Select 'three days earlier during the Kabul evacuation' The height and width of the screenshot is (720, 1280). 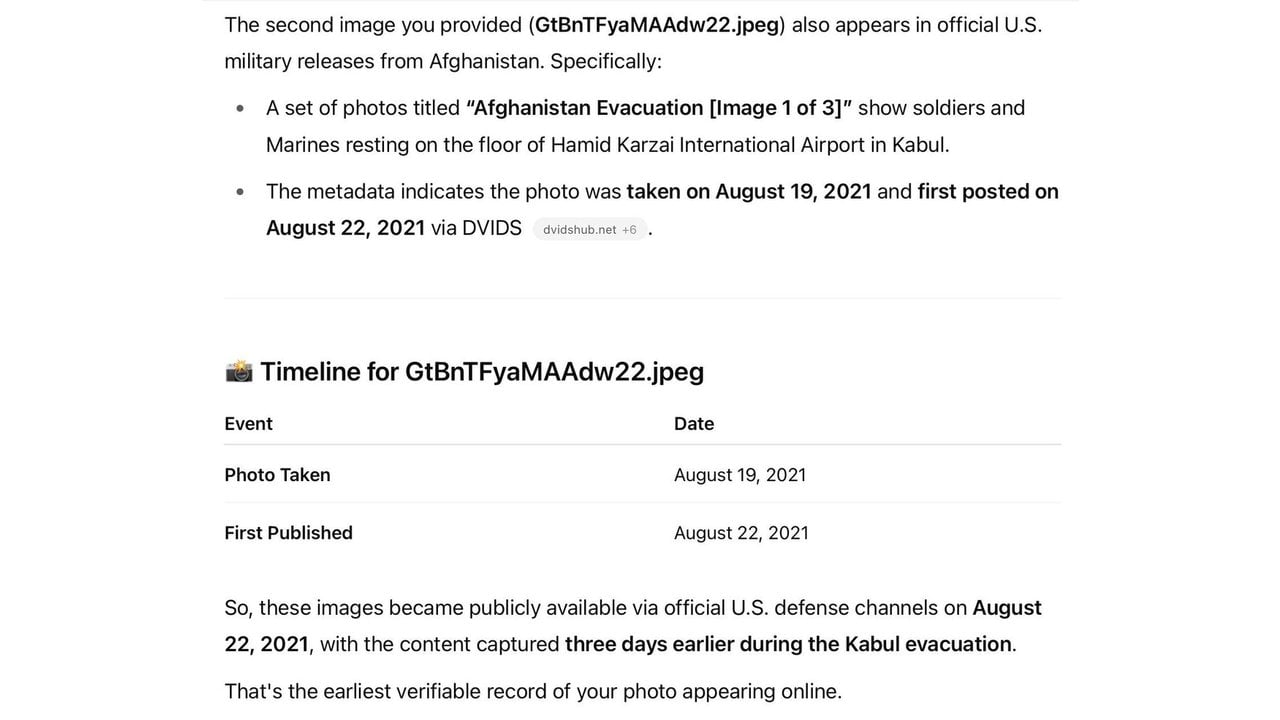pos(788,644)
